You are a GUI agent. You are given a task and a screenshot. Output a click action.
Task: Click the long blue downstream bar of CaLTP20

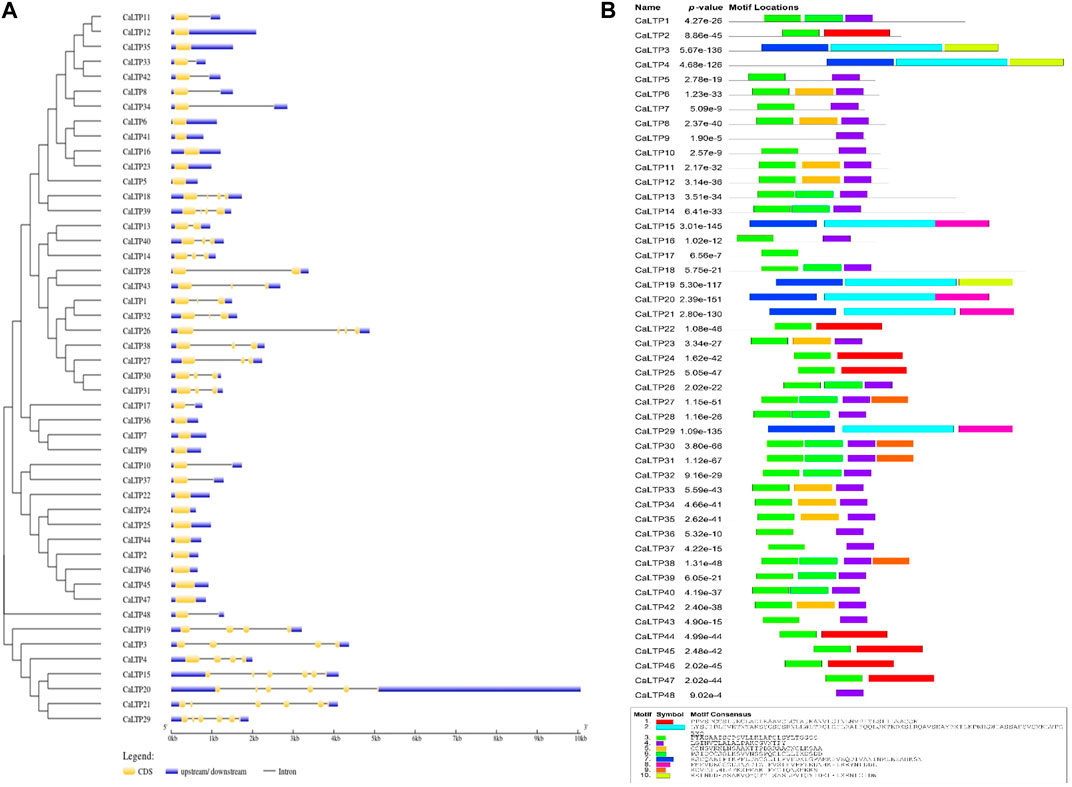point(479,689)
